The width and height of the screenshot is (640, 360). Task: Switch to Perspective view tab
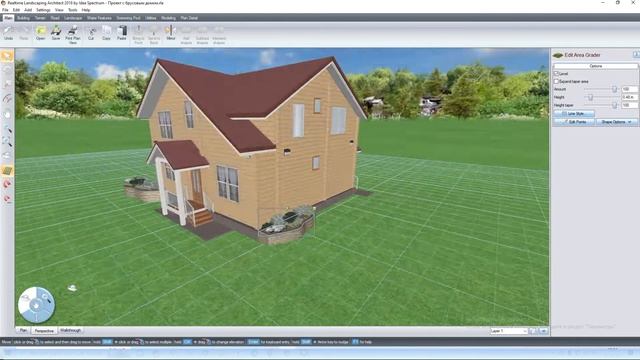(x=44, y=331)
